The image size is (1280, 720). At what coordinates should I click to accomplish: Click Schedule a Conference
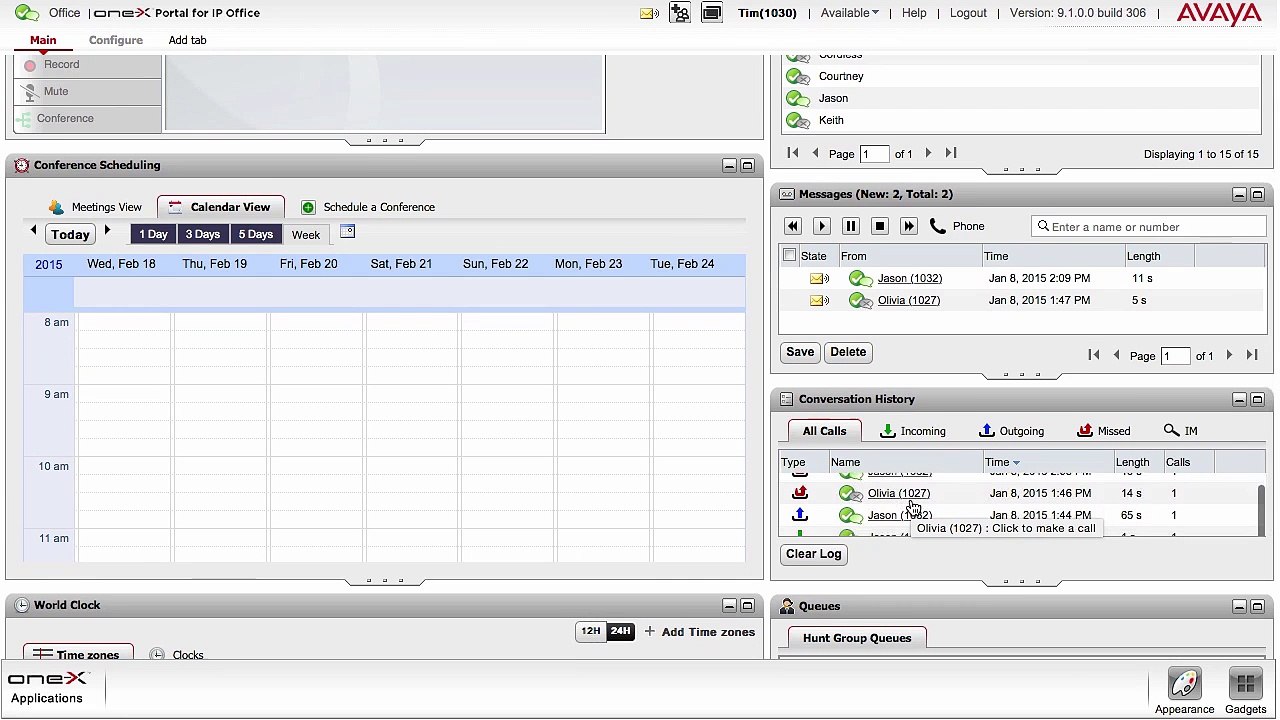368,207
